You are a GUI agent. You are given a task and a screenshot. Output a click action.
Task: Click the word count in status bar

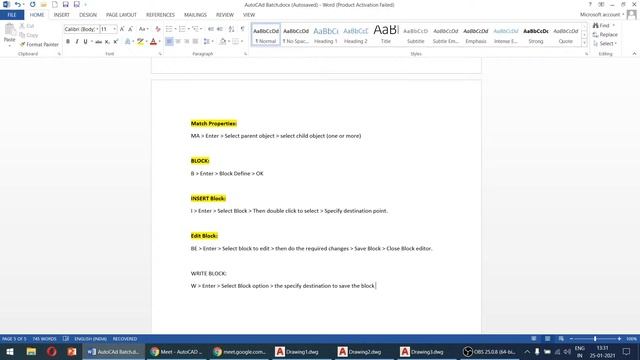pos(44,339)
